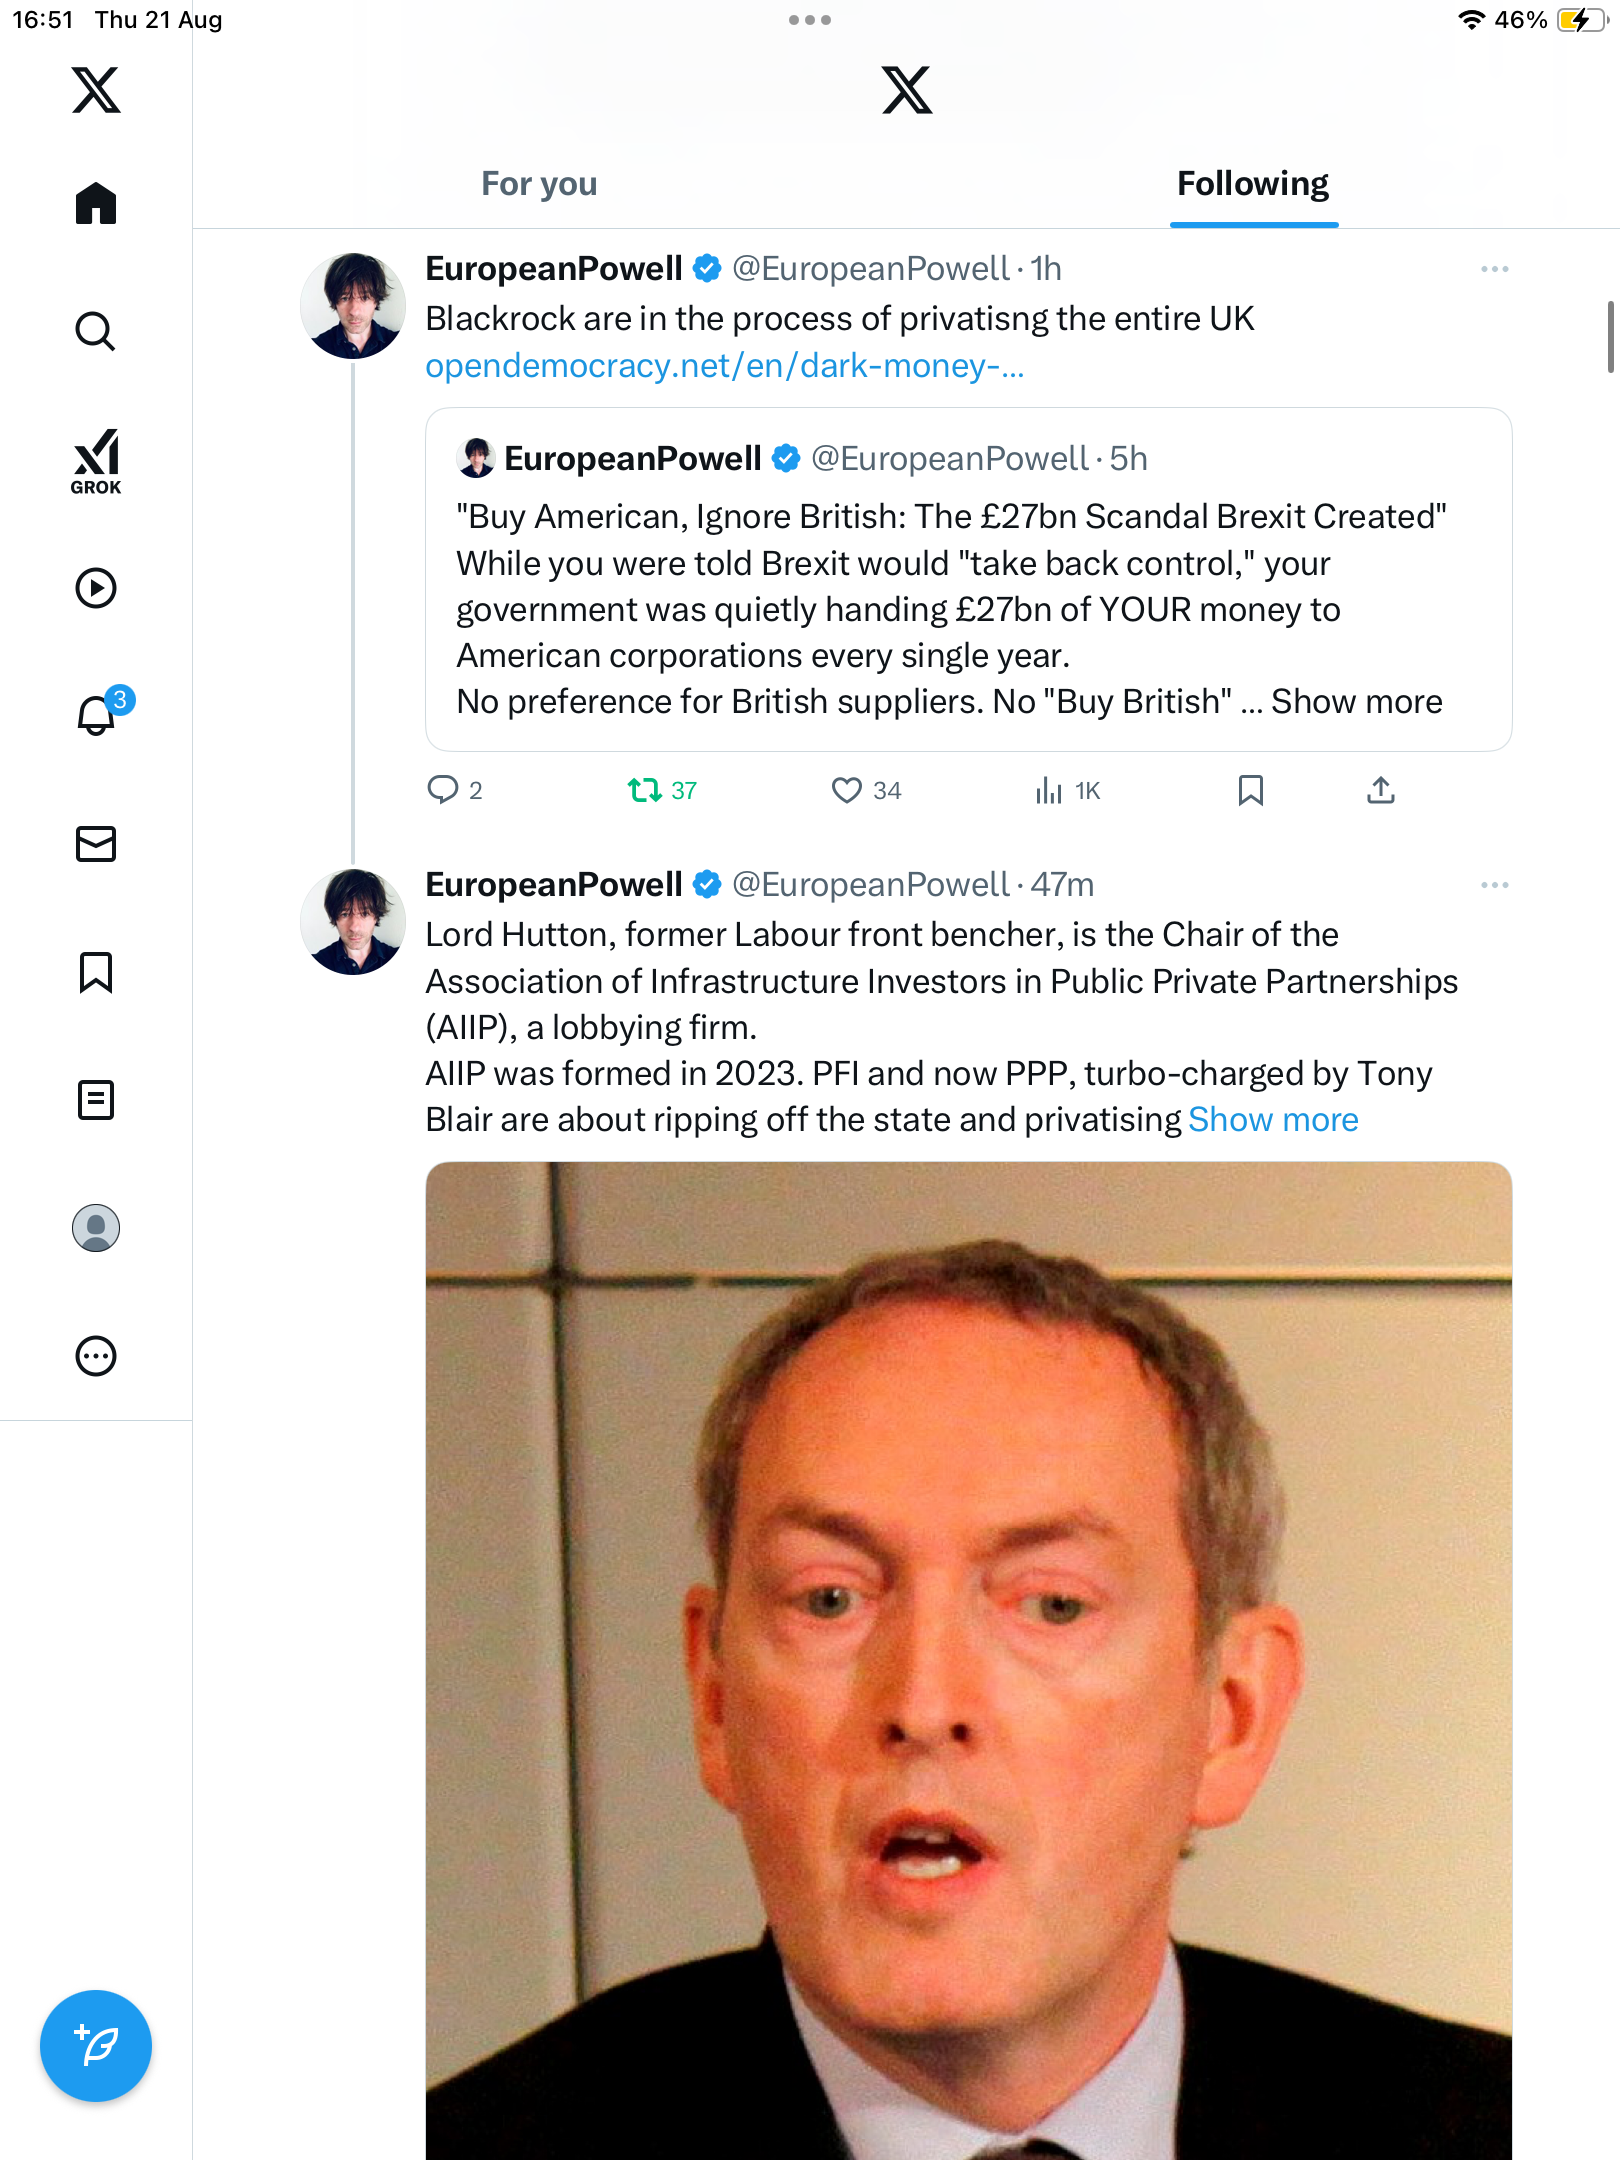This screenshot has width=1620, height=2160.
Task: Select the Following tab
Action: pos(1252,184)
